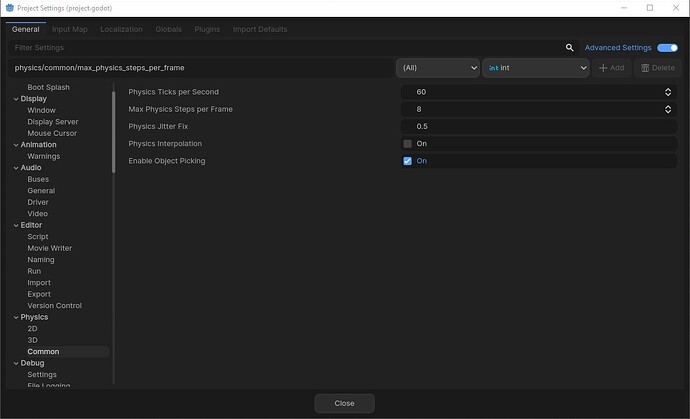Image resolution: width=690 pixels, height=419 pixels.
Task: Switch to the Input Map tab
Action: 70,29
